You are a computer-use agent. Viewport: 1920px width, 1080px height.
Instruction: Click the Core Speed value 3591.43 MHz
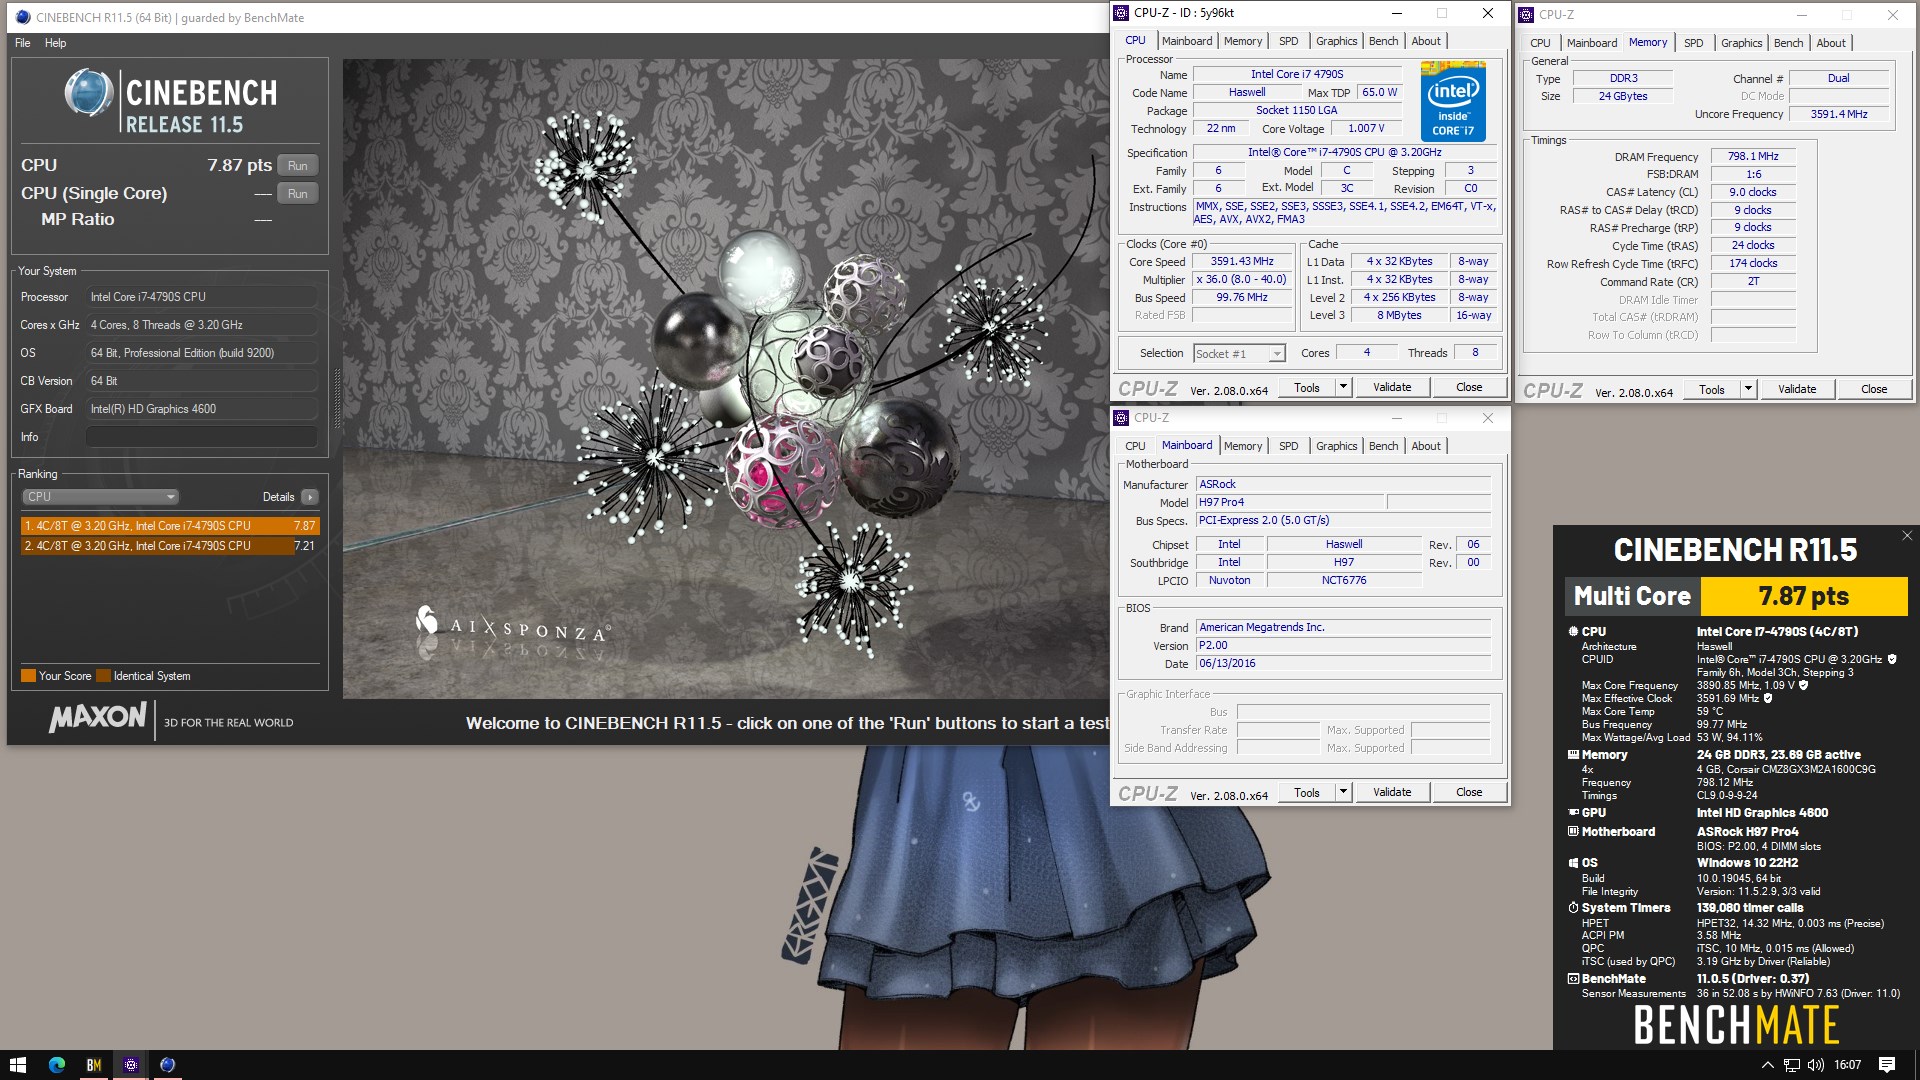click(1242, 262)
